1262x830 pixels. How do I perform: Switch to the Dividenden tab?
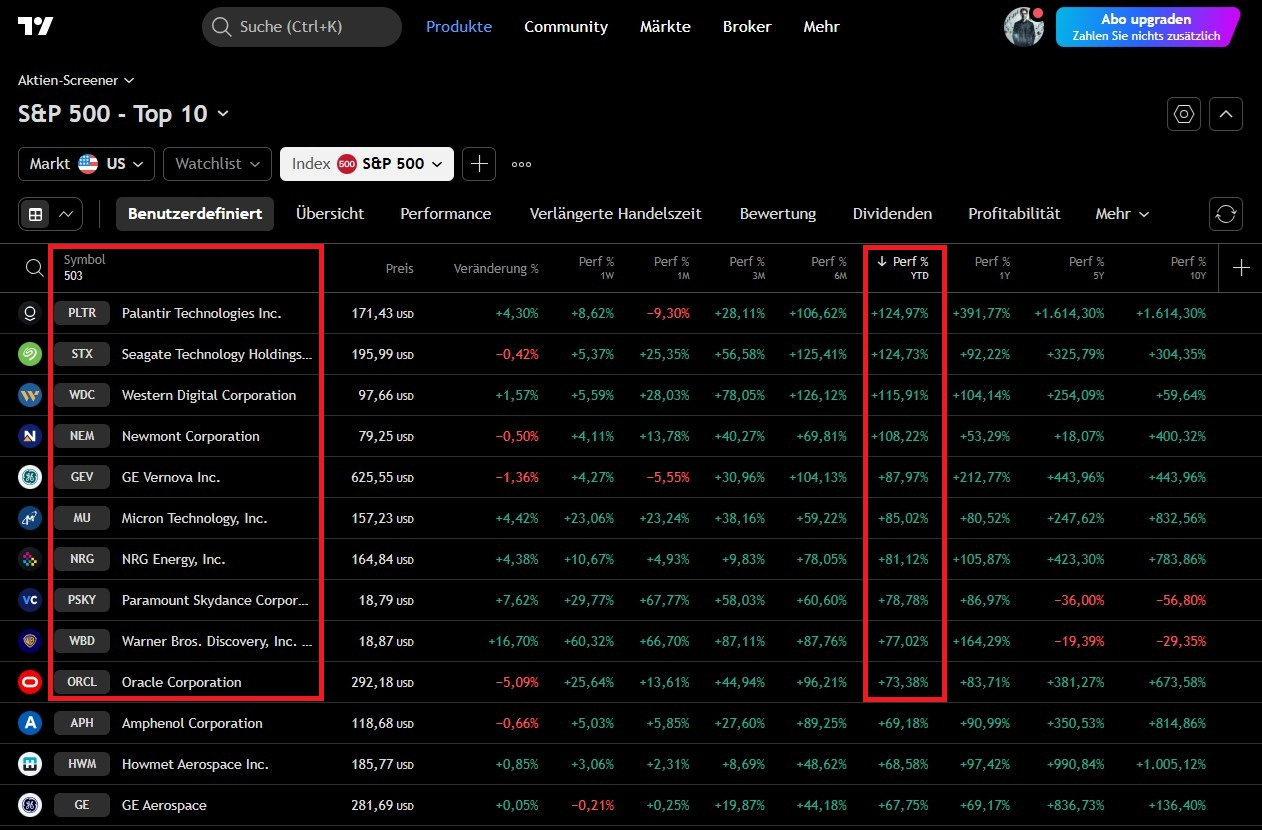(x=892, y=214)
